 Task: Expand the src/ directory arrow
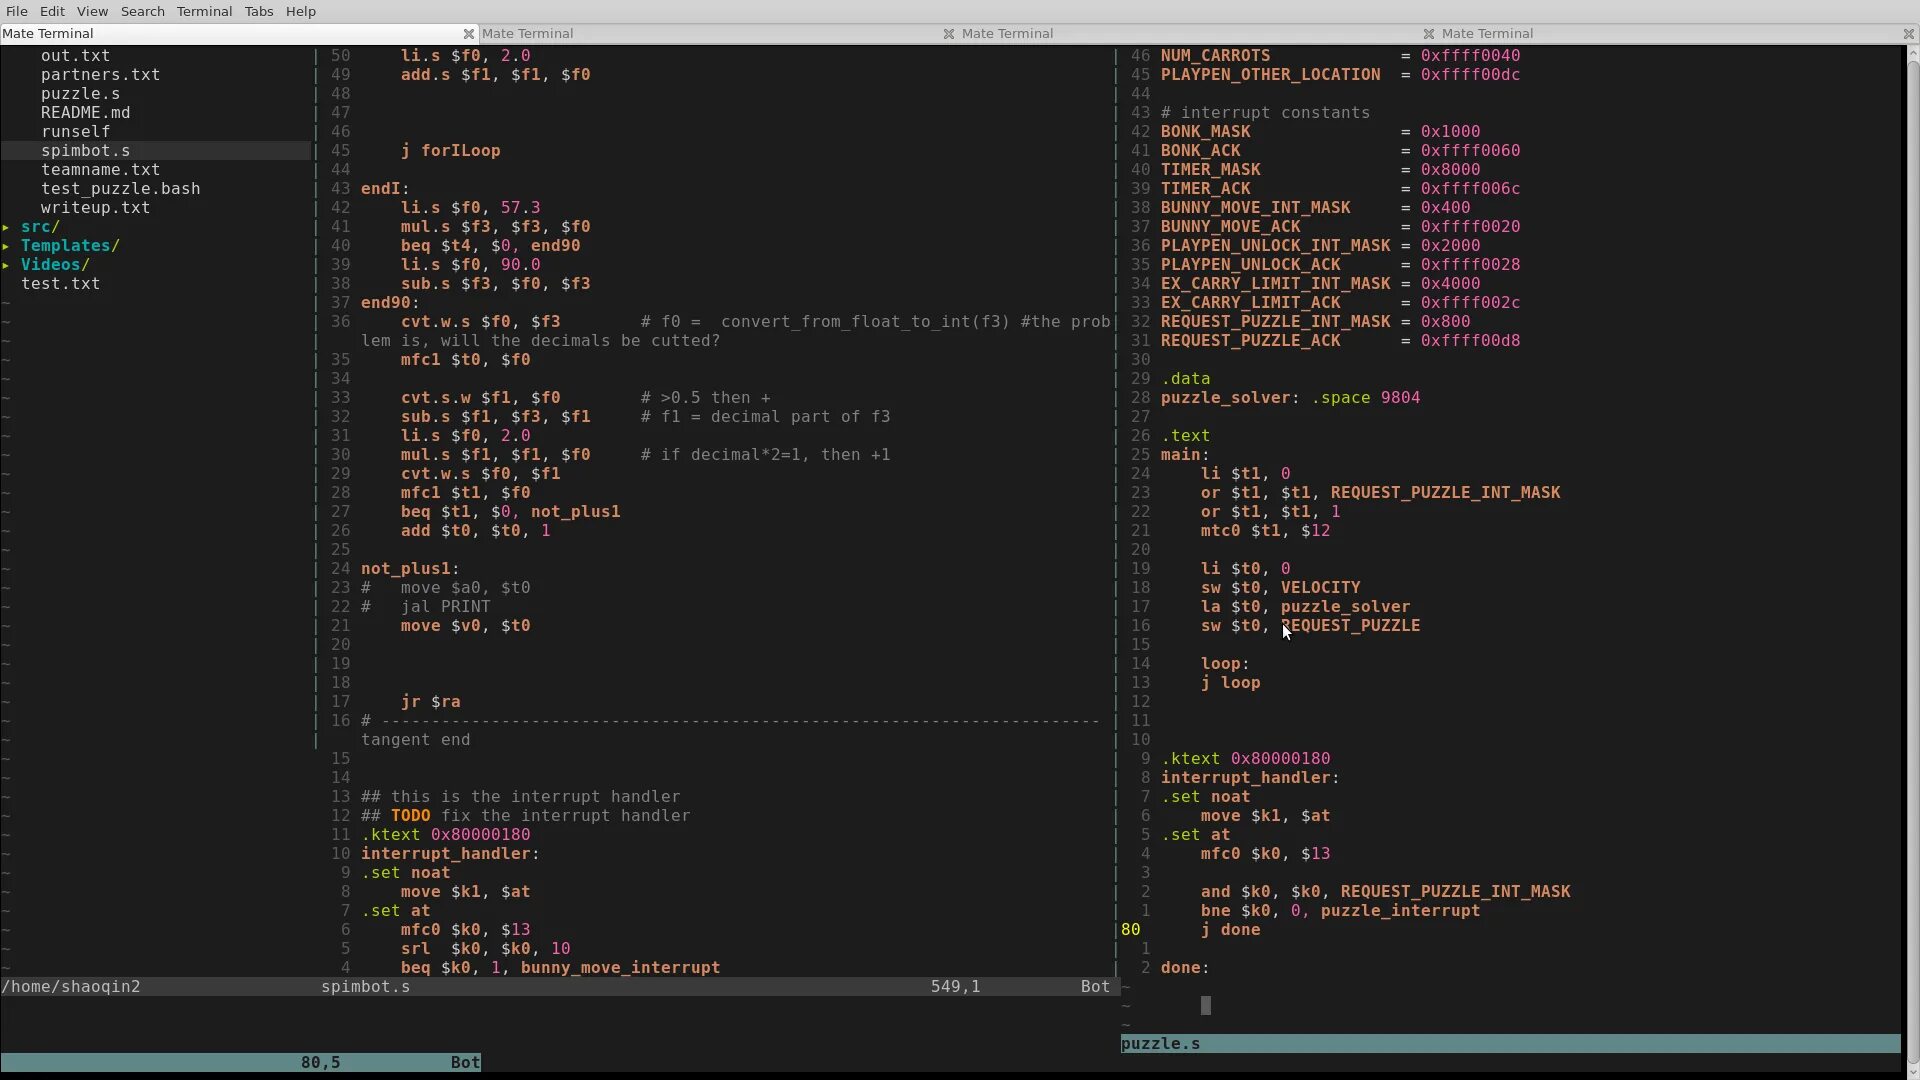[x=6, y=227]
